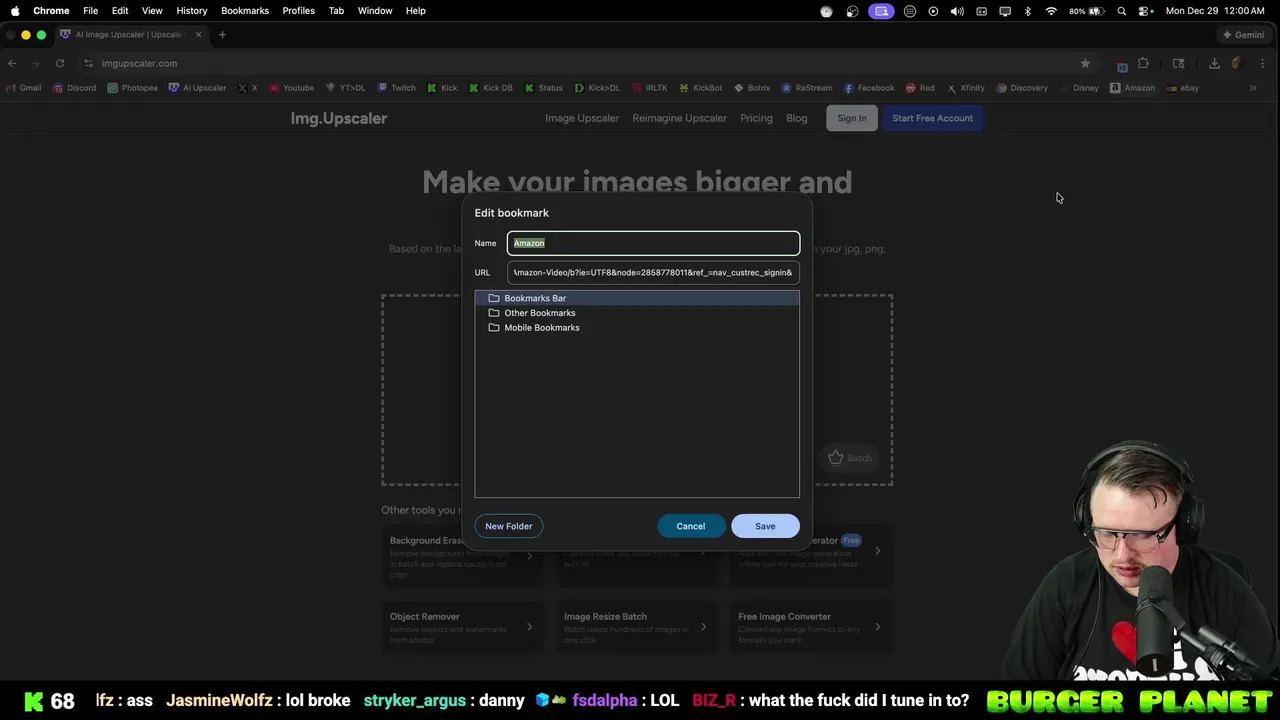Open the ReStream bookmark

[x=807, y=88]
